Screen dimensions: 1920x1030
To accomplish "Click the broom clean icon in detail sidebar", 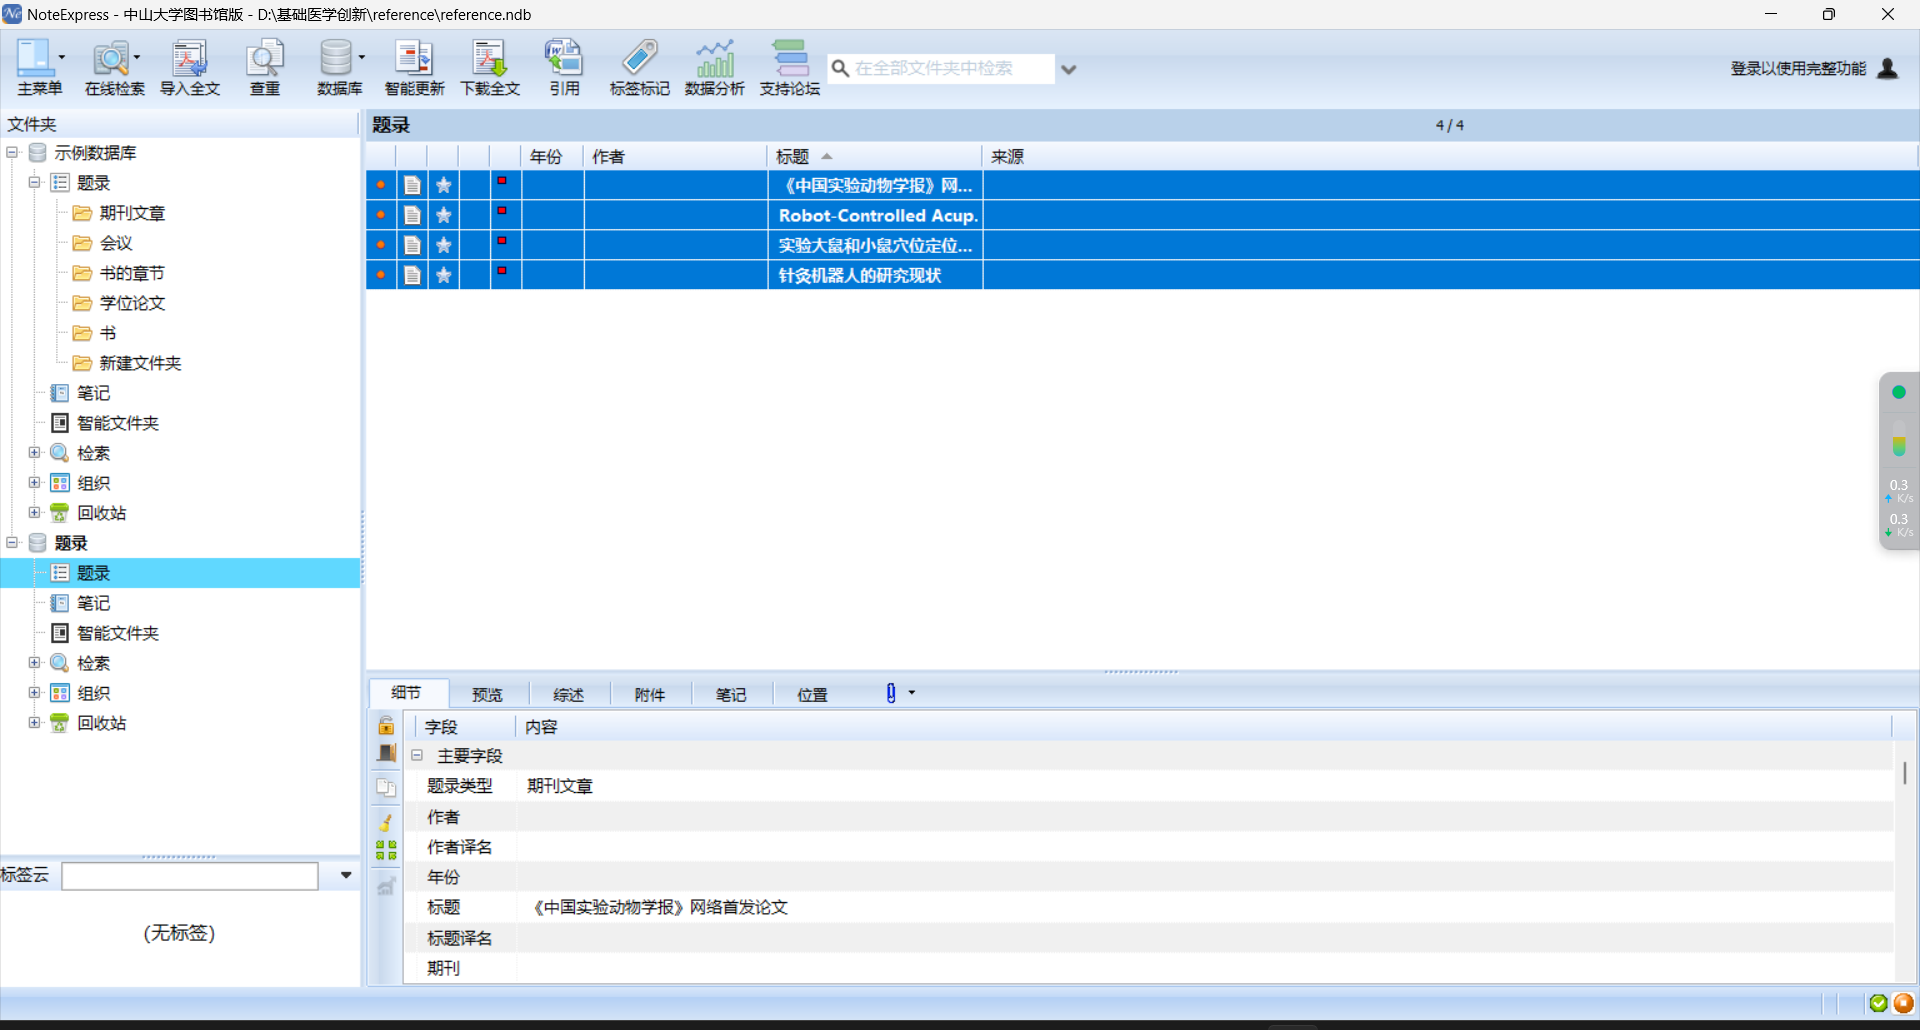I will tap(386, 822).
